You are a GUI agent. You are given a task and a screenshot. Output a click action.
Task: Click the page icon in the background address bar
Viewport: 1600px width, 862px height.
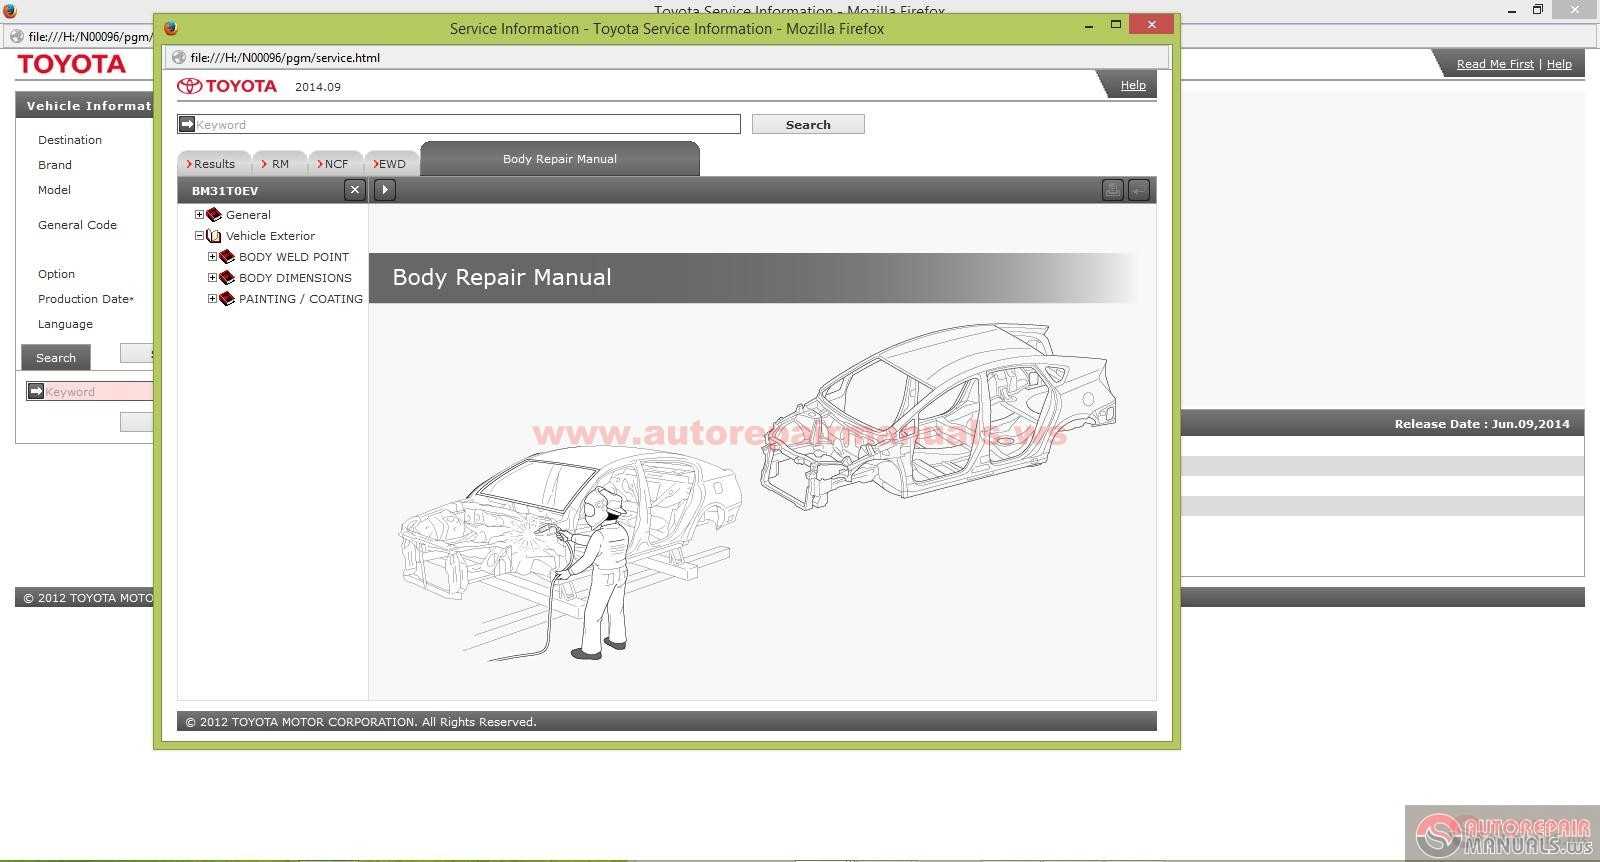point(16,36)
